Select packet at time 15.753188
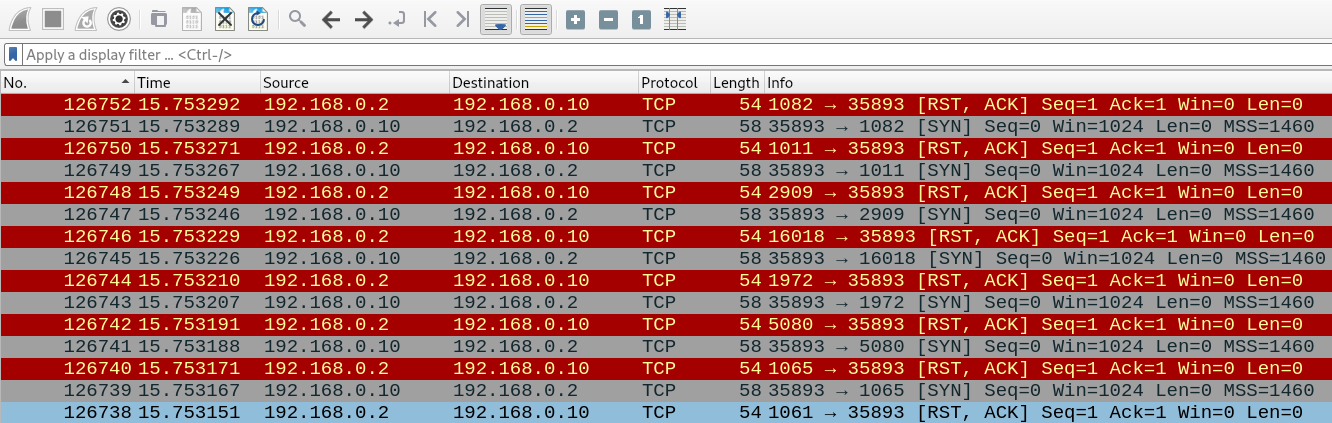 (666, 346)
